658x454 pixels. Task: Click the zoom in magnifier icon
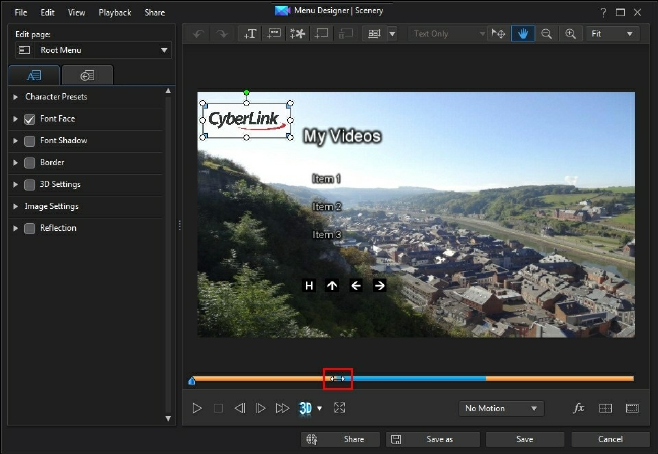click(x=571, y=34)
